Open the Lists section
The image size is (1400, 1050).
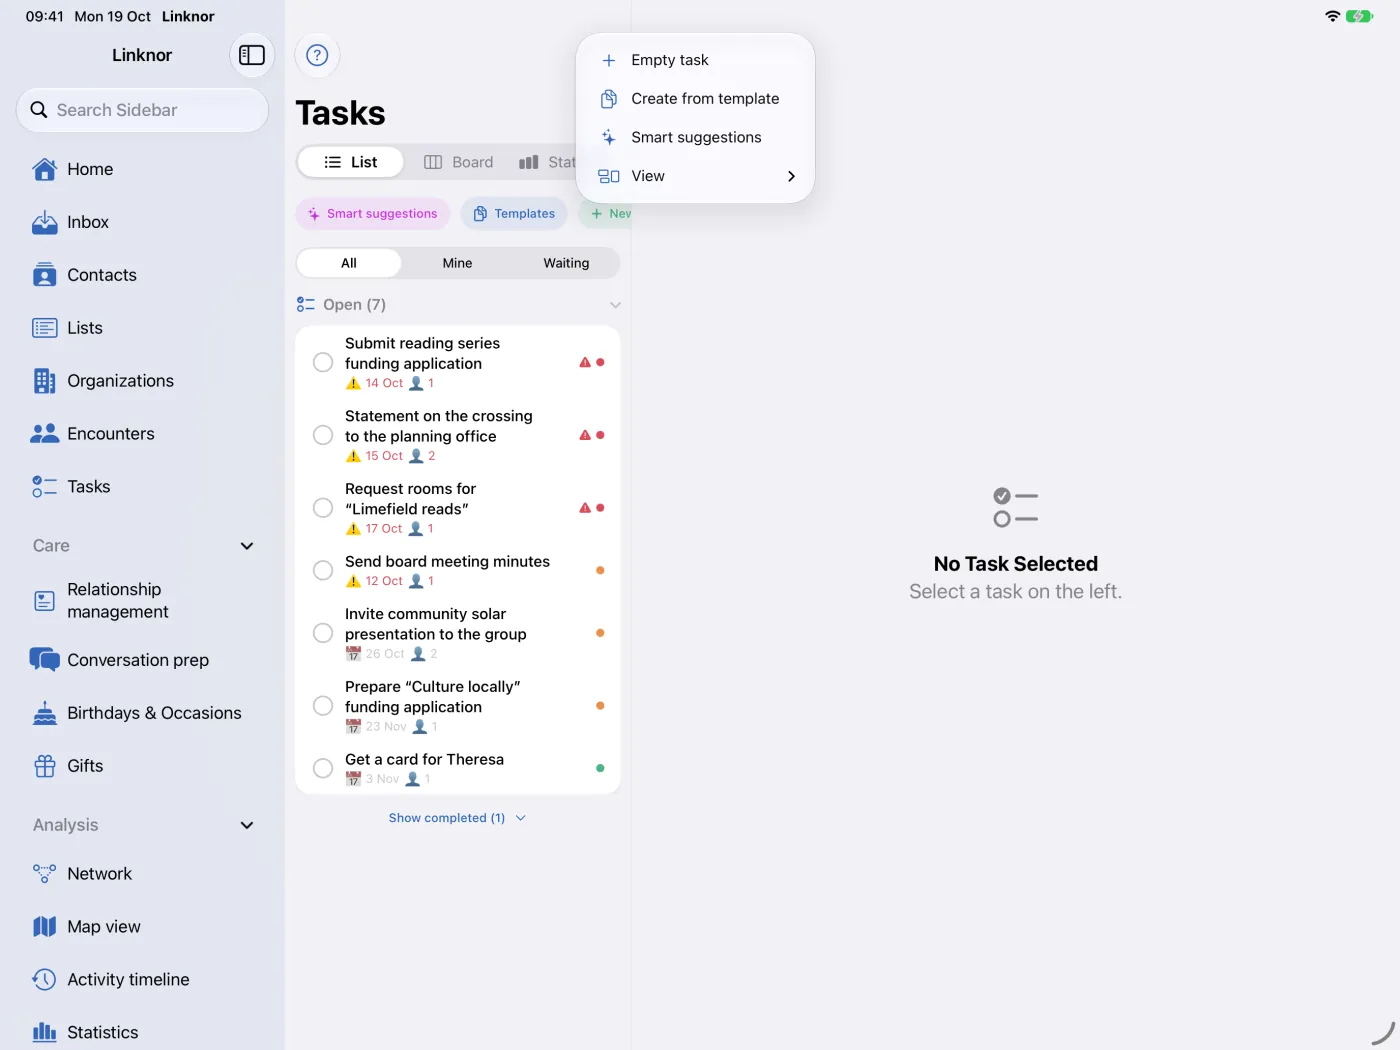[x=142, y=328]
